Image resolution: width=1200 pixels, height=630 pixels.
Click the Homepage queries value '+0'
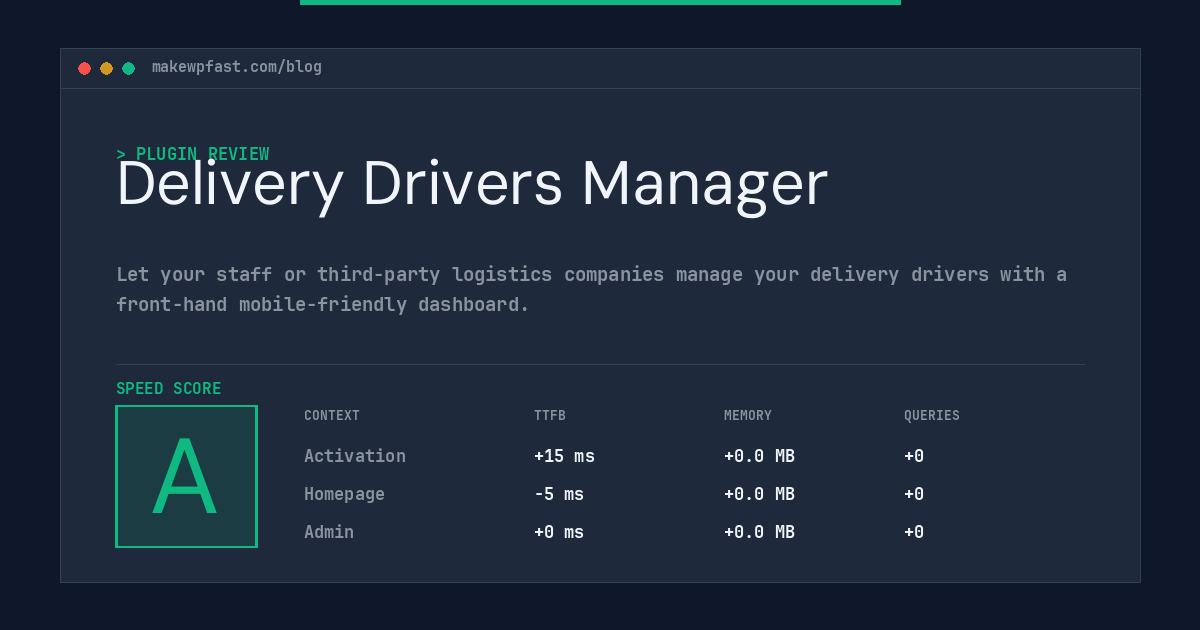tap(914, 494)
